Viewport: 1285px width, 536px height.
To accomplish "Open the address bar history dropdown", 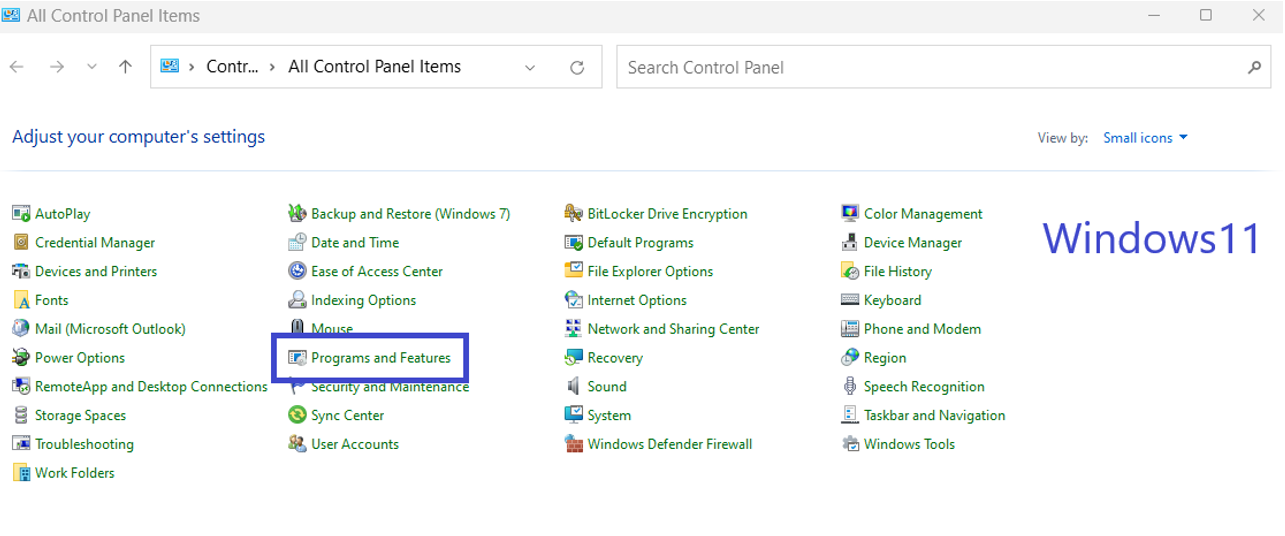I will point(530,68).
